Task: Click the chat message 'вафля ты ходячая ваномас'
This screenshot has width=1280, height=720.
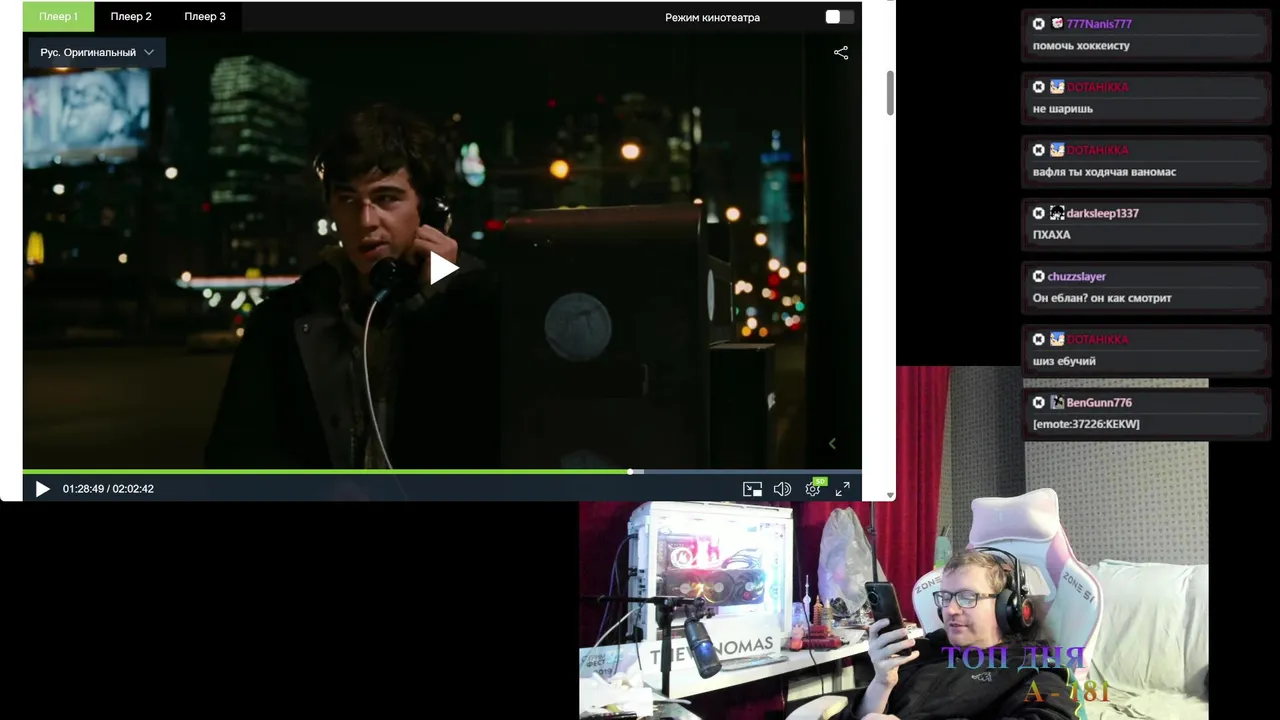Action: point(1104,172)
